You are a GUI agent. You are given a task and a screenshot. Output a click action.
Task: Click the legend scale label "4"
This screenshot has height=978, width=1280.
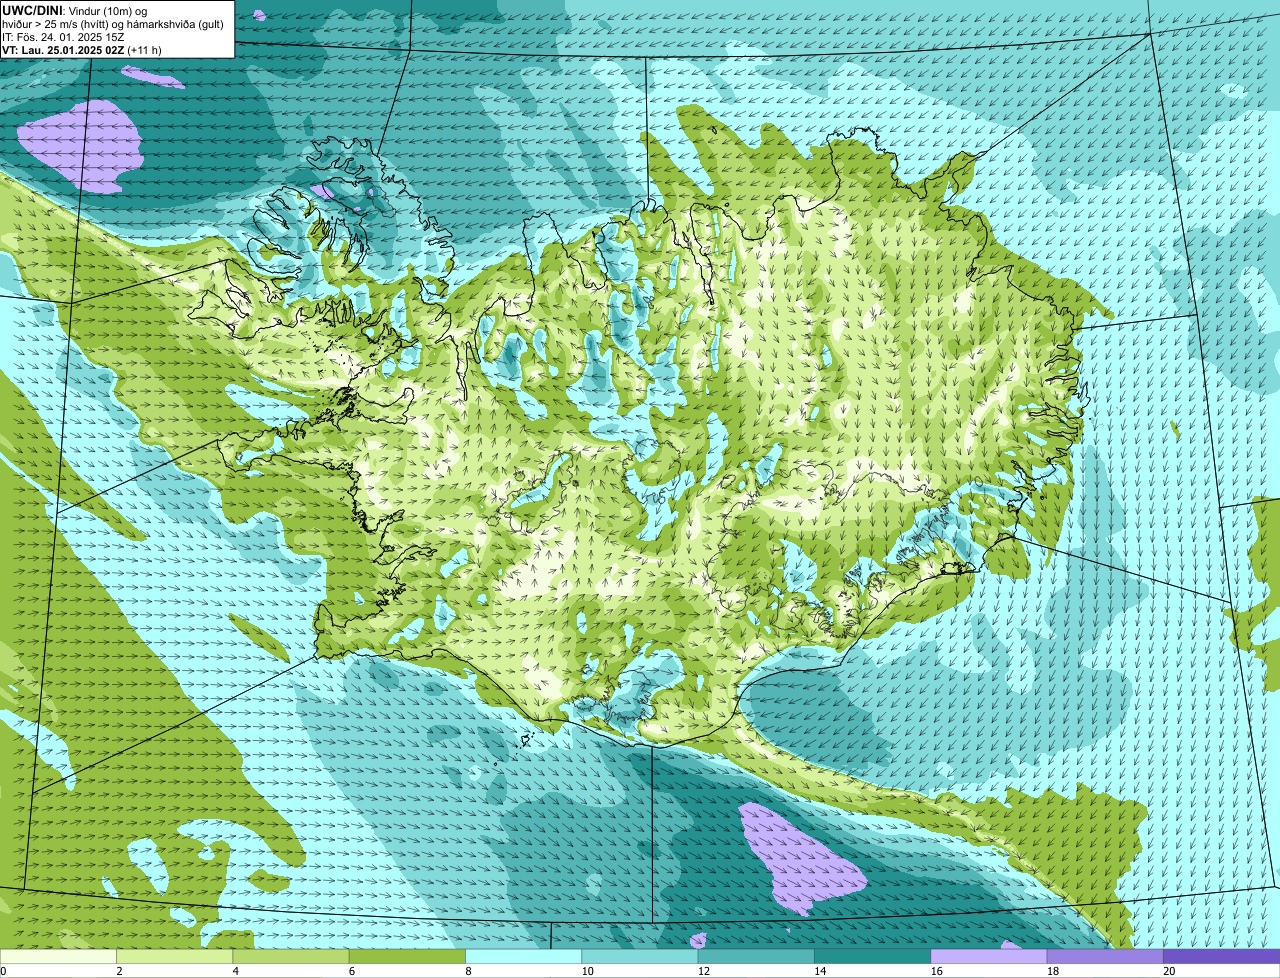[x=236, y=971]
